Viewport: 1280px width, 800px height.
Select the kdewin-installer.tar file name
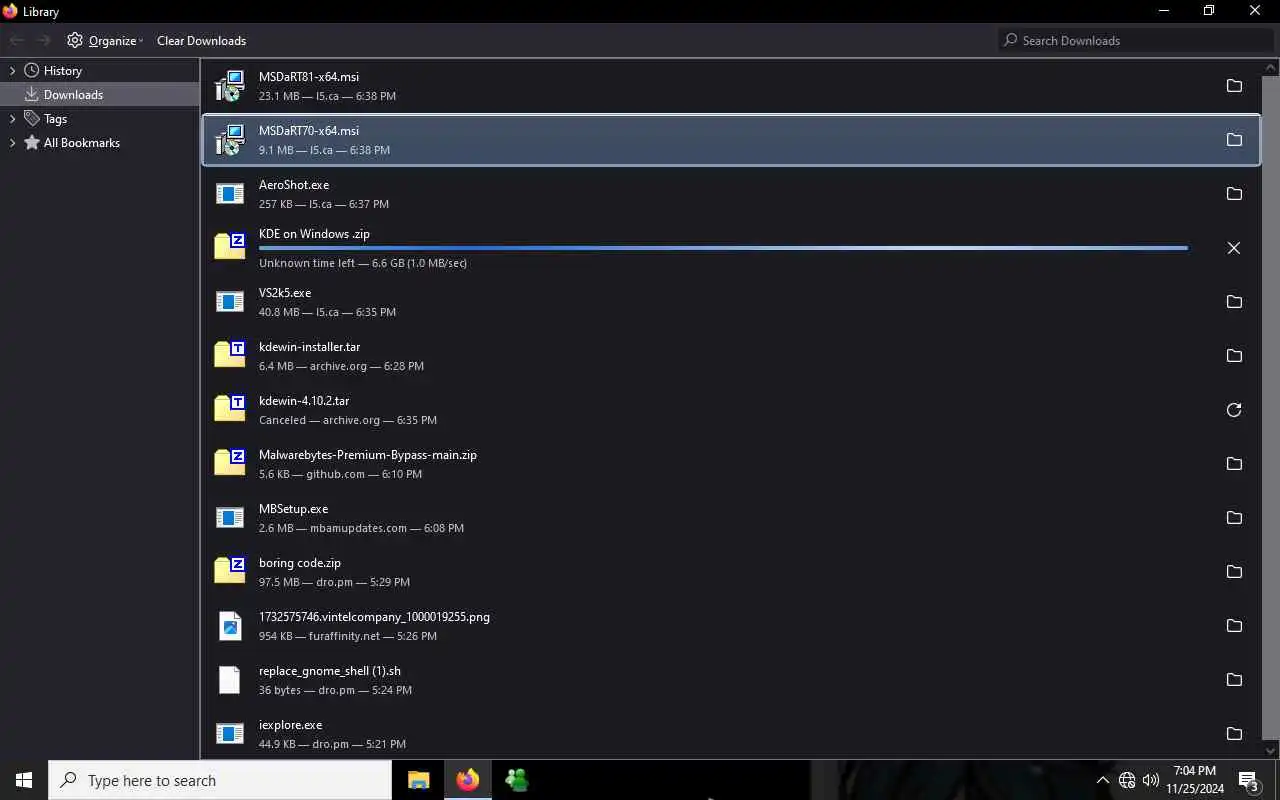310,347
